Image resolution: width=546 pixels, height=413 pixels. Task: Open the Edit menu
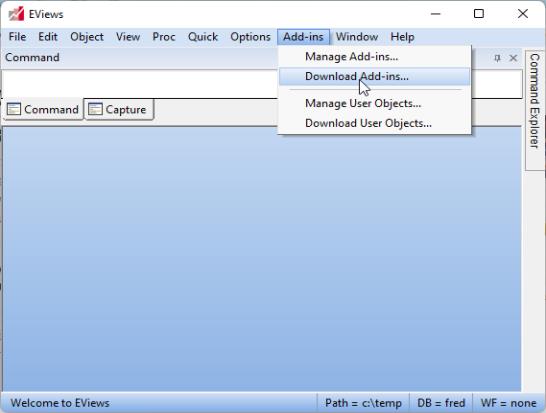[x=48, y=37]
